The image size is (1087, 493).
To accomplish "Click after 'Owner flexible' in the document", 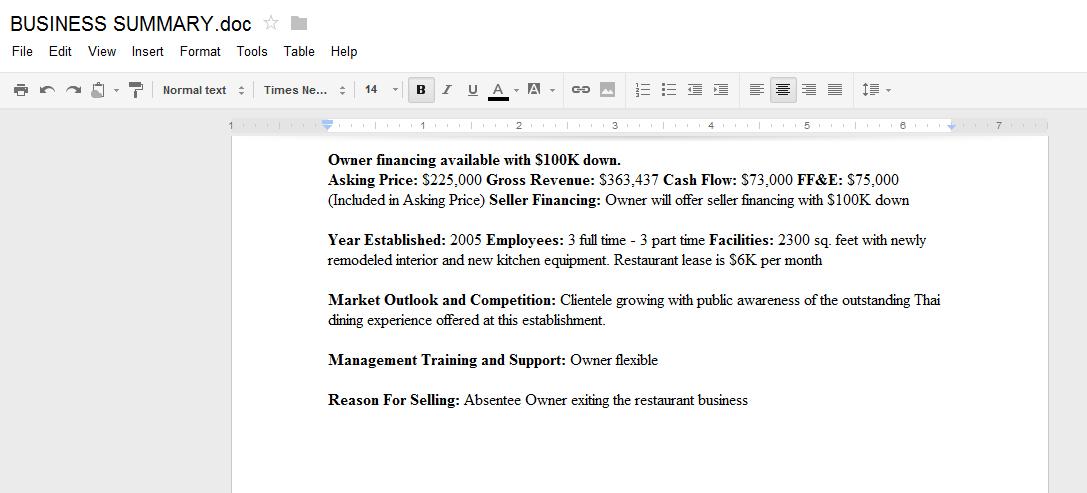I will point(658,361).
